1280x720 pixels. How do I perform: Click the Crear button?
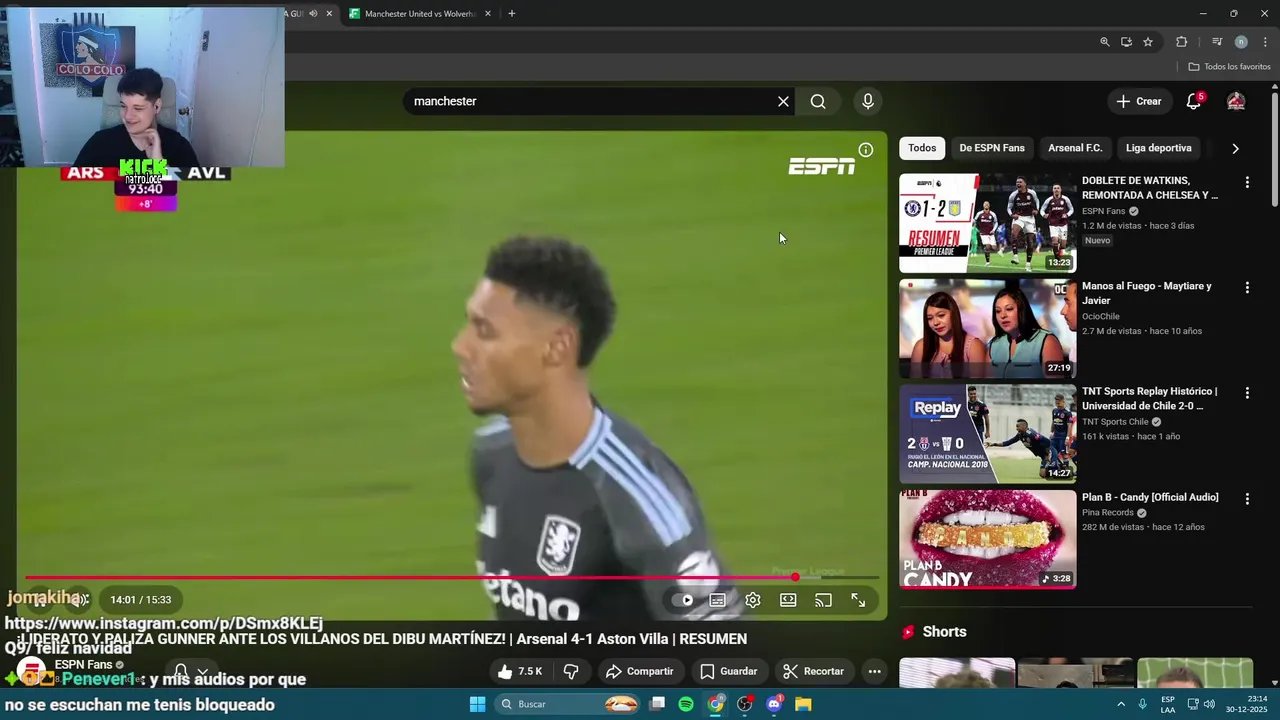pos(1139,101)
